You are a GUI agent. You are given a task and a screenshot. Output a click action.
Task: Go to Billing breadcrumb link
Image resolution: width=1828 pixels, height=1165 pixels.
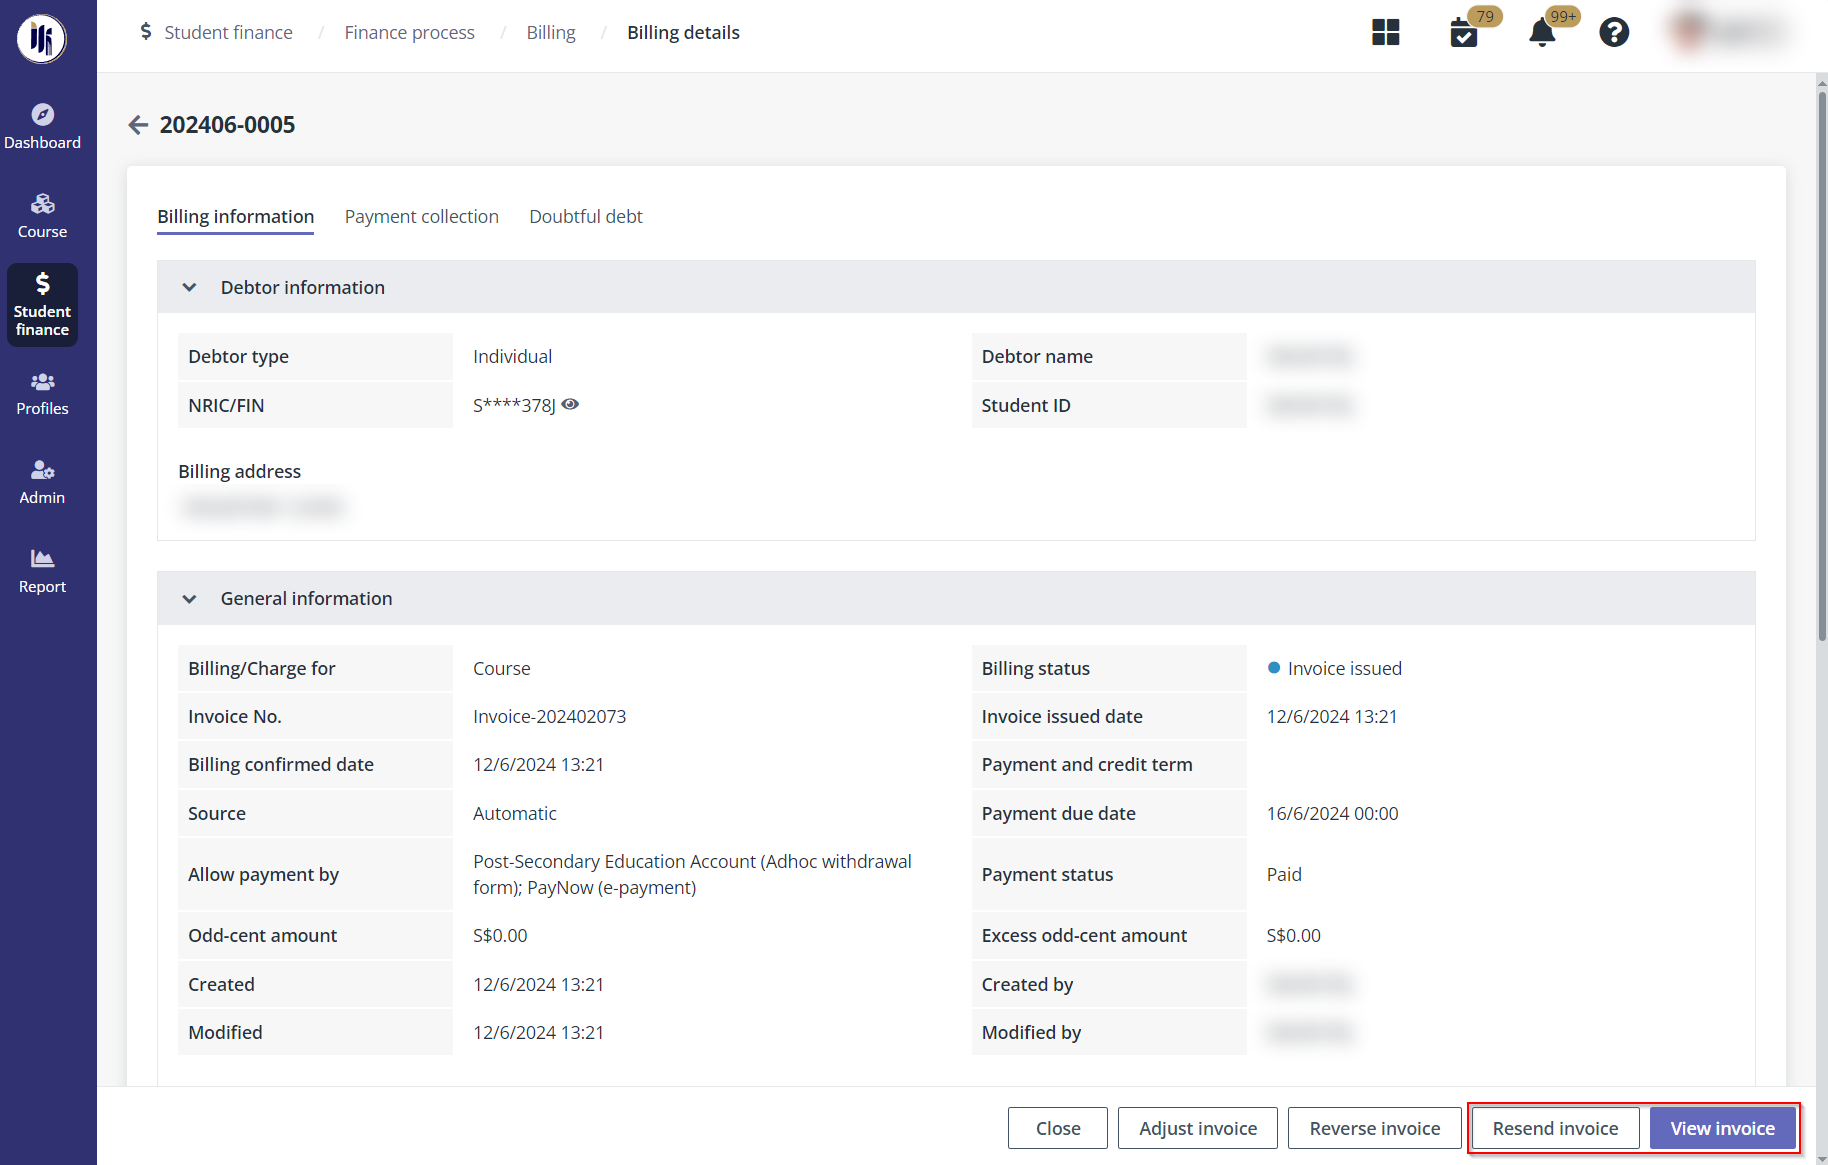point(551,33)
